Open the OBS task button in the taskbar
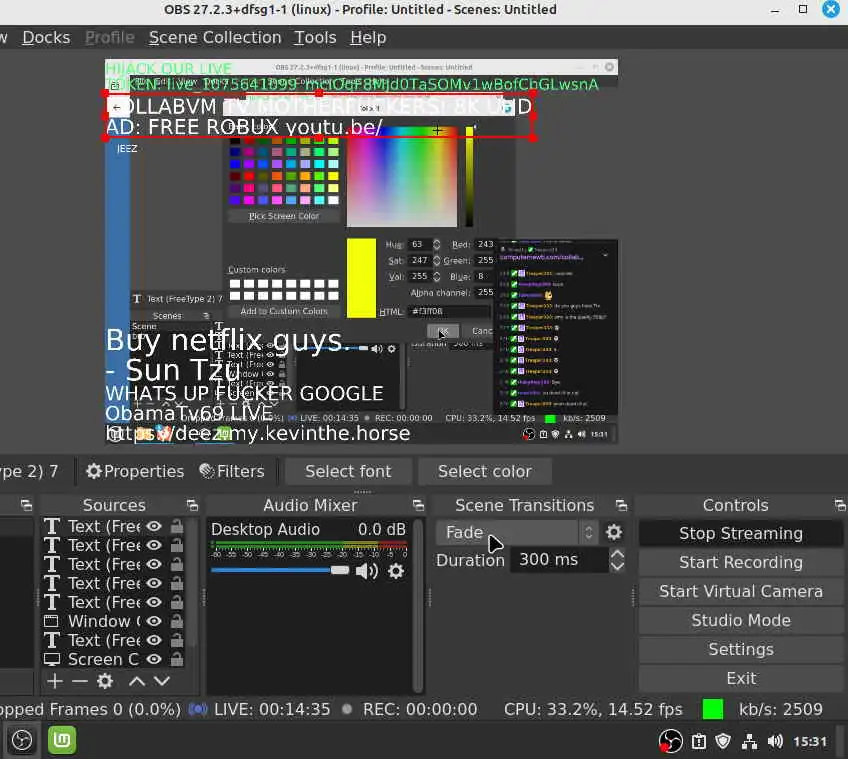The width and height of the screenshot is (848, 759). click(x=22, y=741)
